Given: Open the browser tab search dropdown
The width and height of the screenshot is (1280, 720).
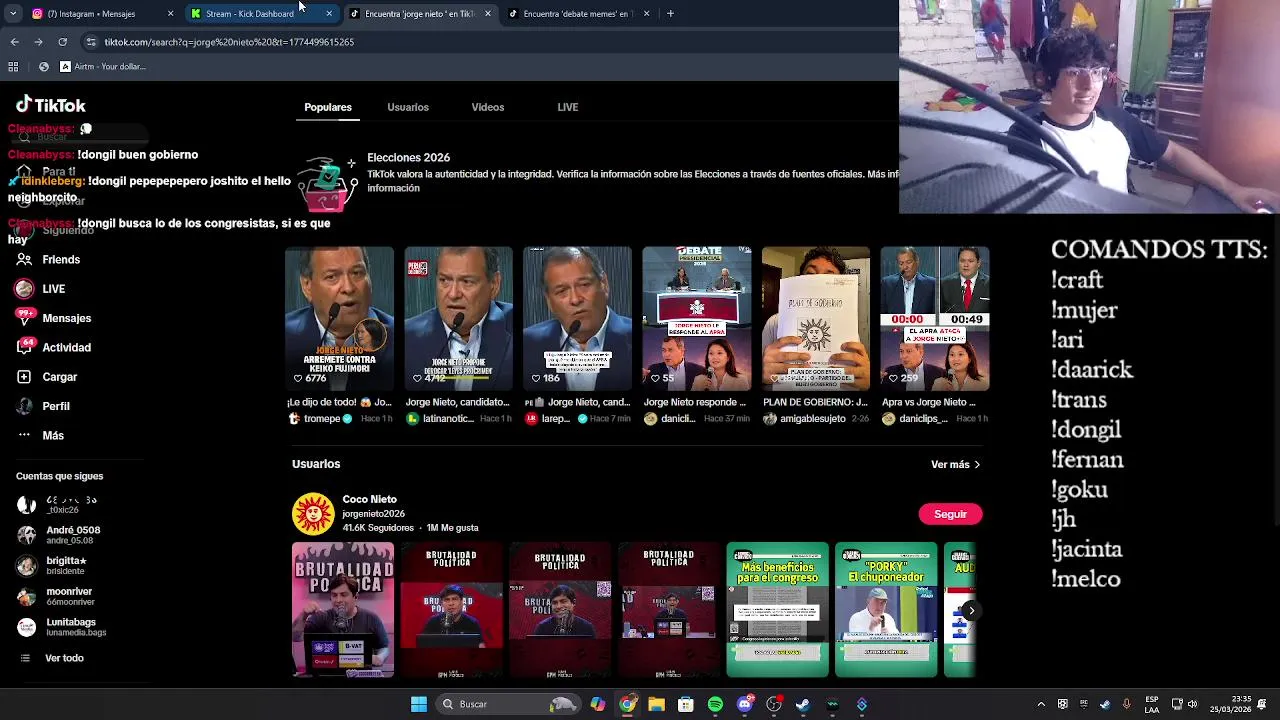Looking at the screenshot, I should [x=14, y=14].
